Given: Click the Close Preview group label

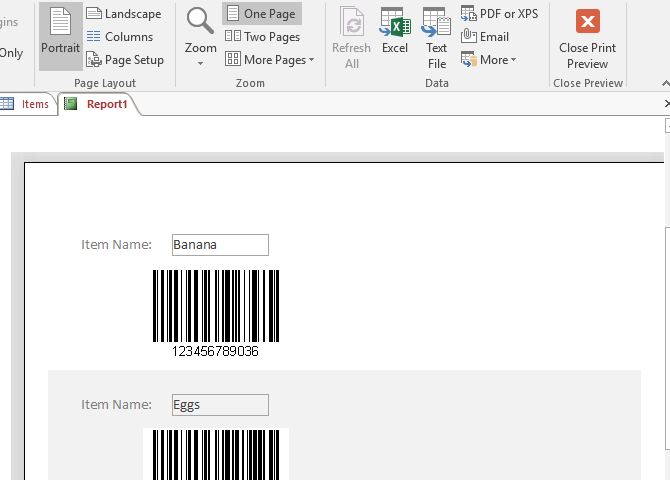Looking at the screenshot, I should coord(588,83).
